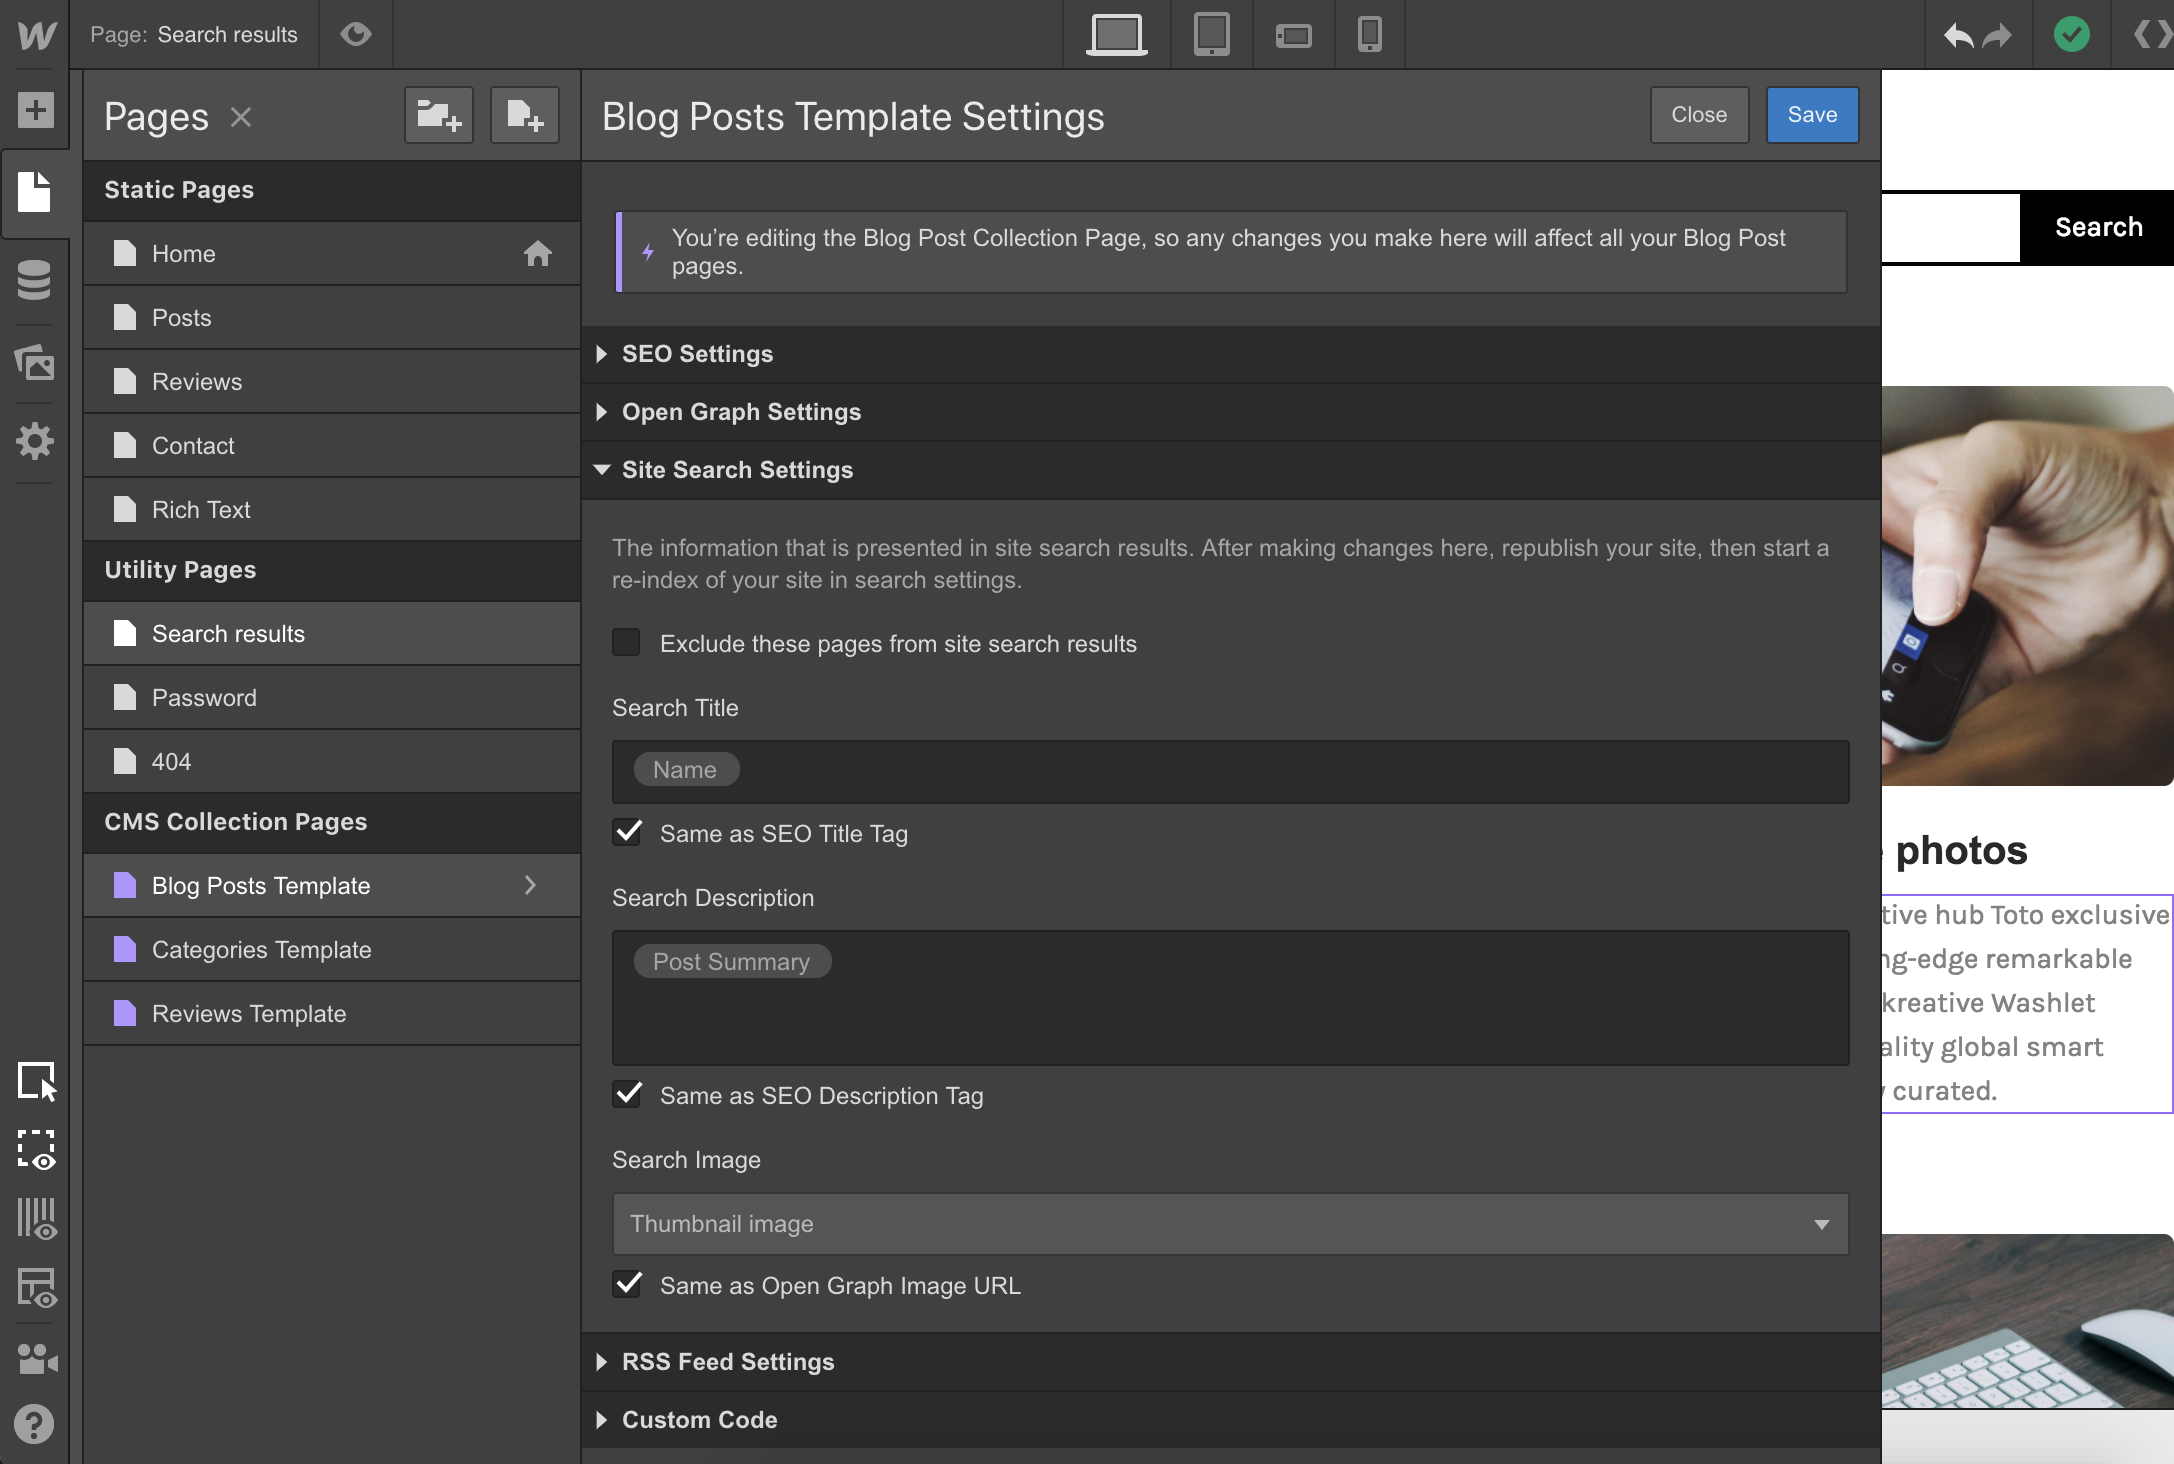Toggle preview mode with the eye icon

click(356, 34)
